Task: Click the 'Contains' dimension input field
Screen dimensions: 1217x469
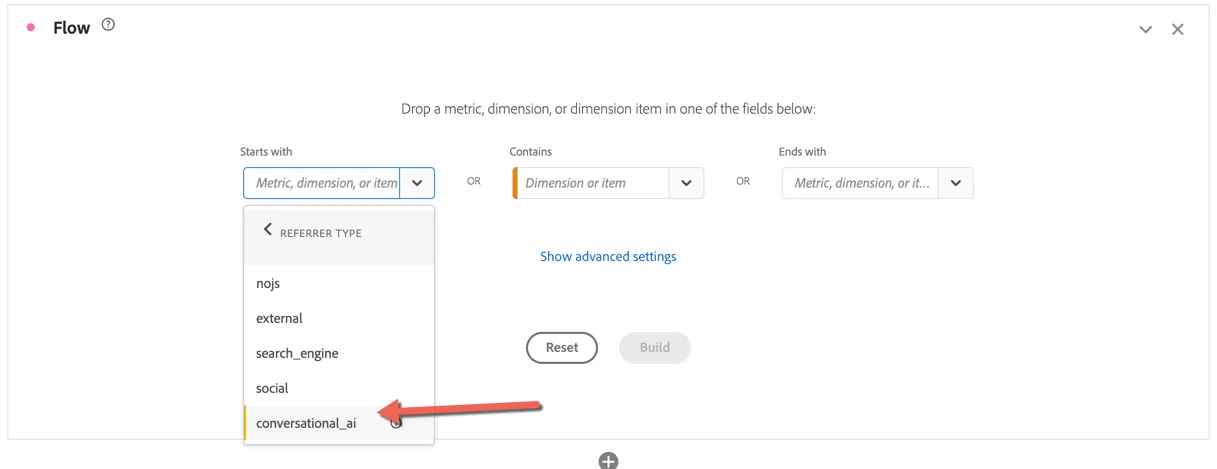Action: click(591, 183)
